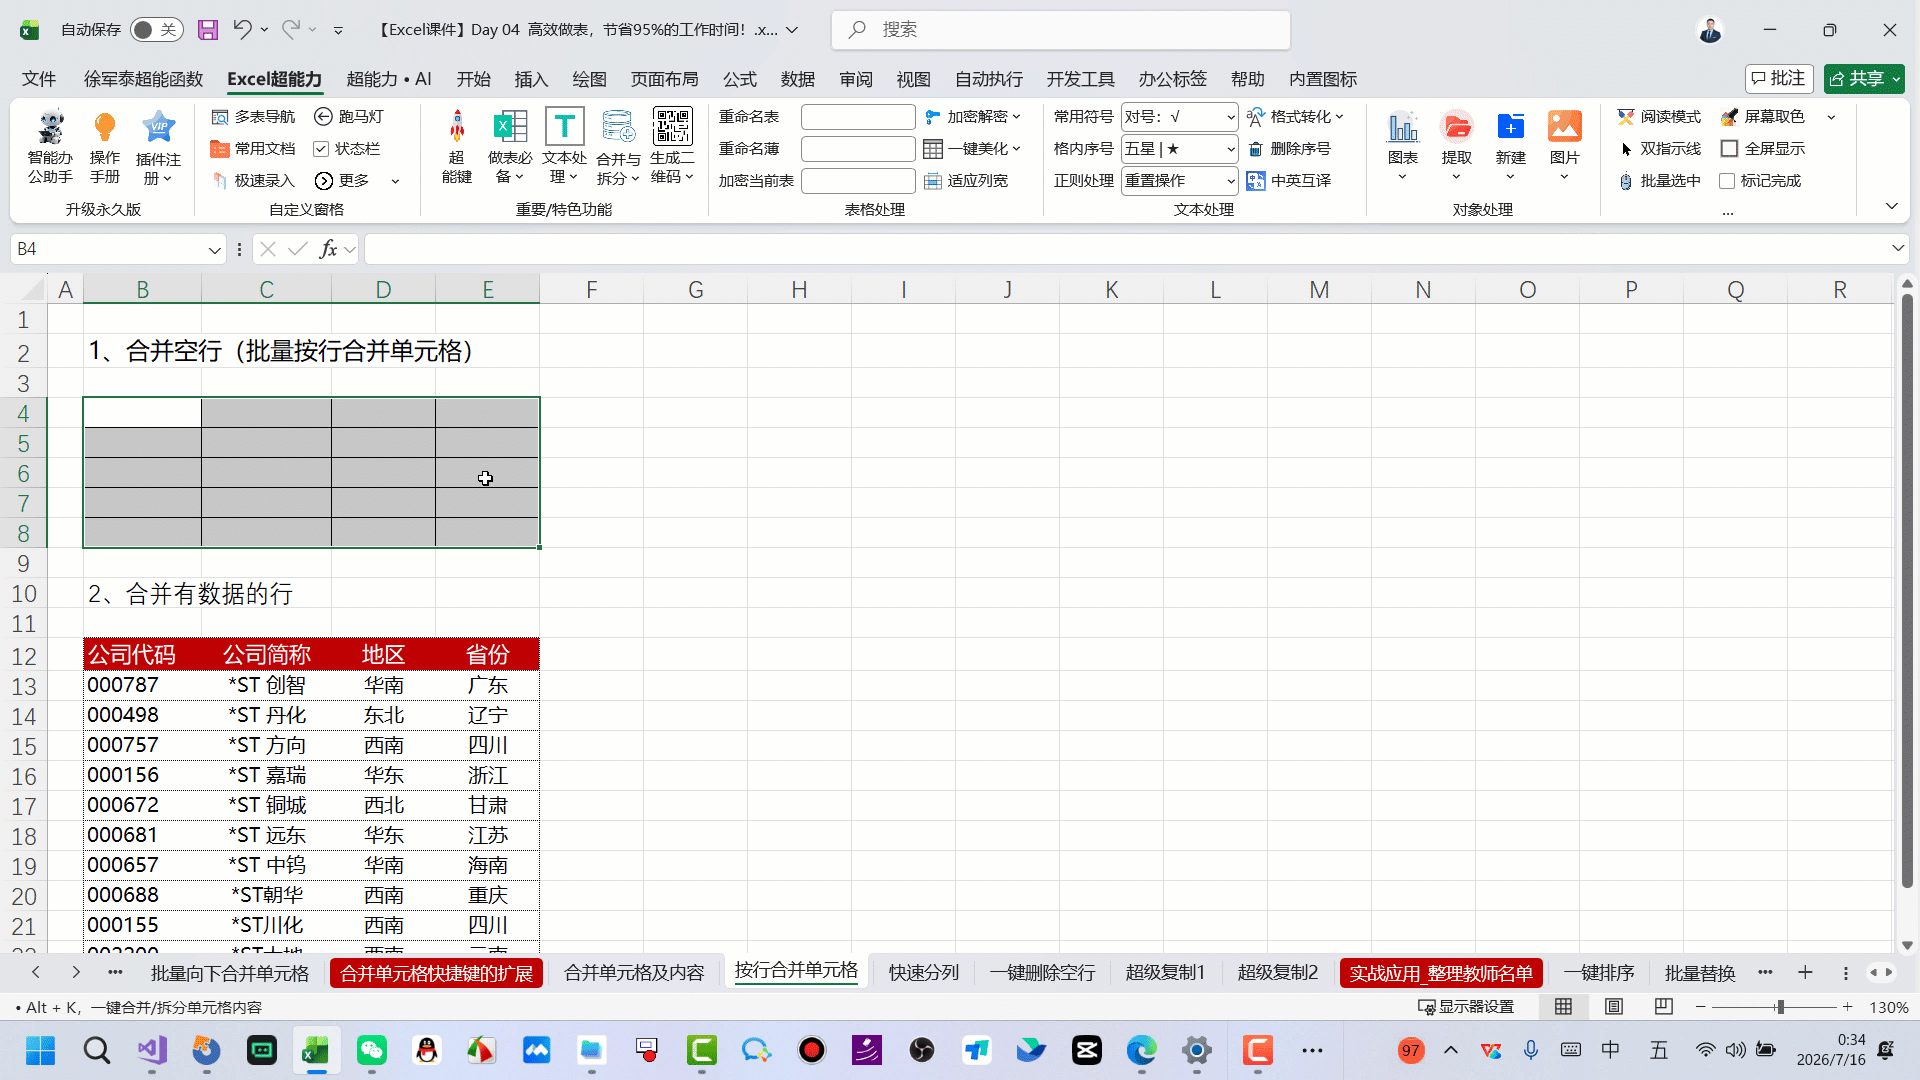Image resolution: width=1920 pixels, height=1080 pixels.
Task: Click the Windows Start button
Action: click(x=41, y=1050)
